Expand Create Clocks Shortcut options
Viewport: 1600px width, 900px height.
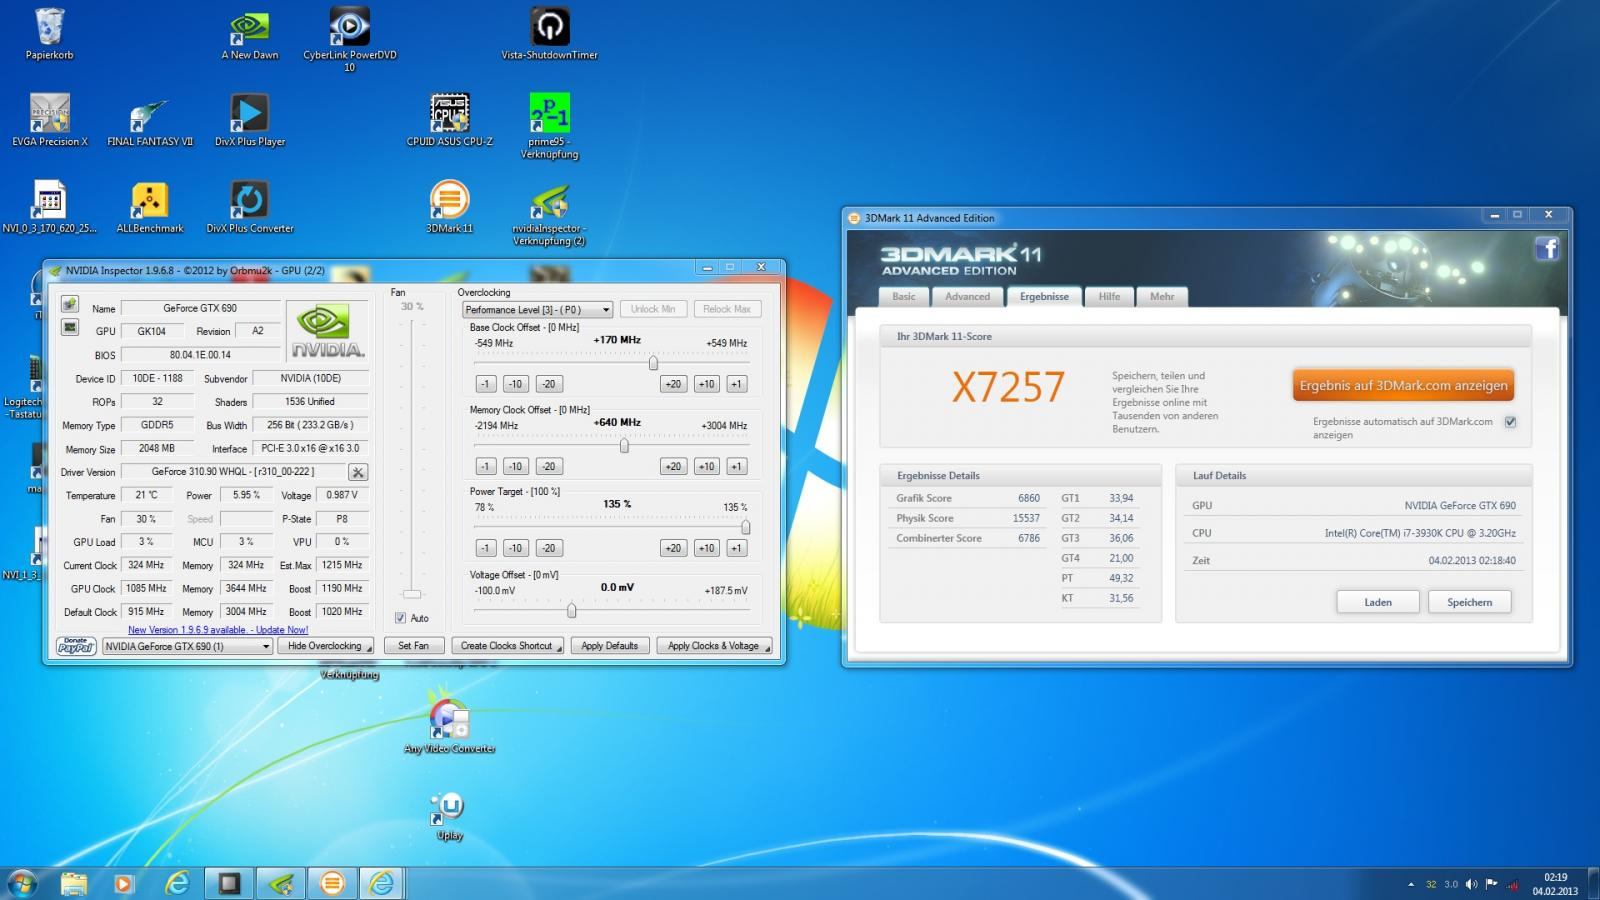pos(508,646)
